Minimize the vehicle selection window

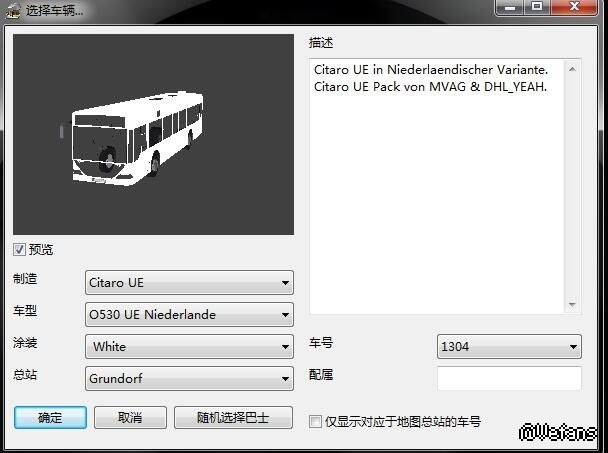click(510, 7)
